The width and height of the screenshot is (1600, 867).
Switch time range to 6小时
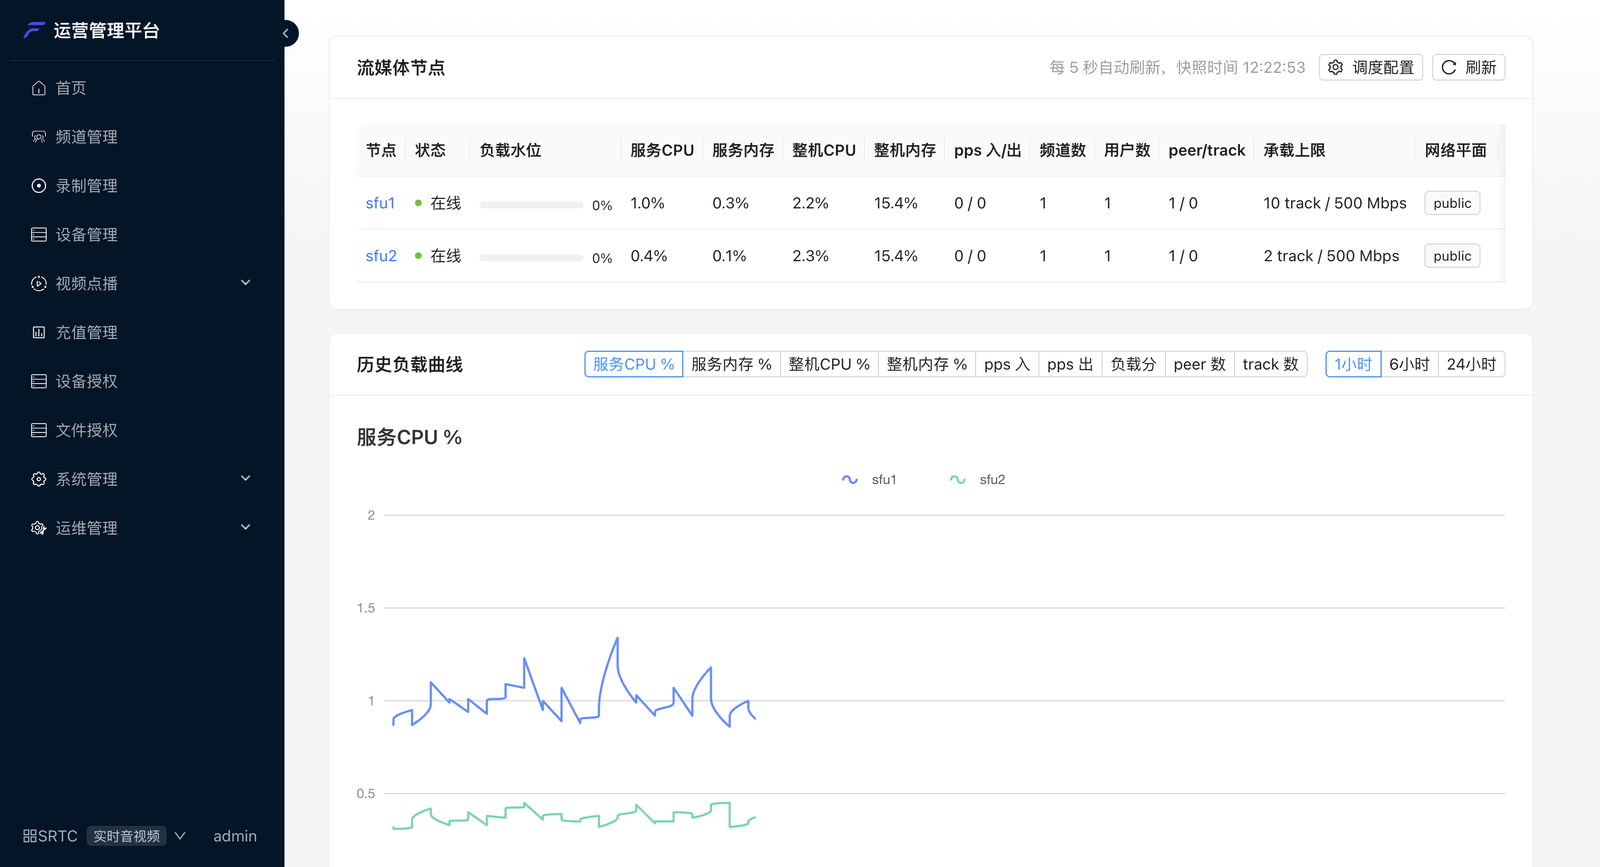click(x=1409, y=364)
